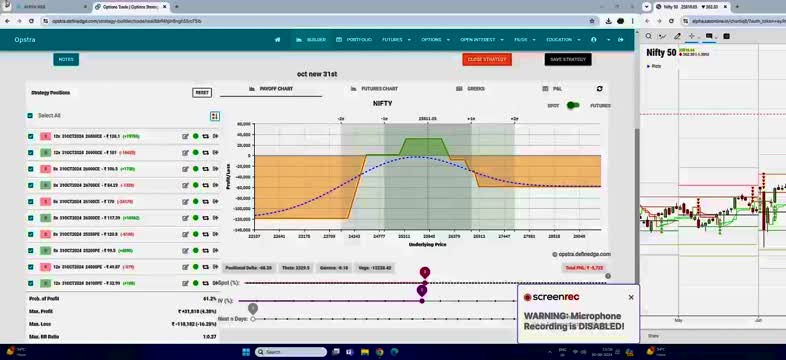
Task: Open the sort legs icon beside Select All
Action: [215, 116]
